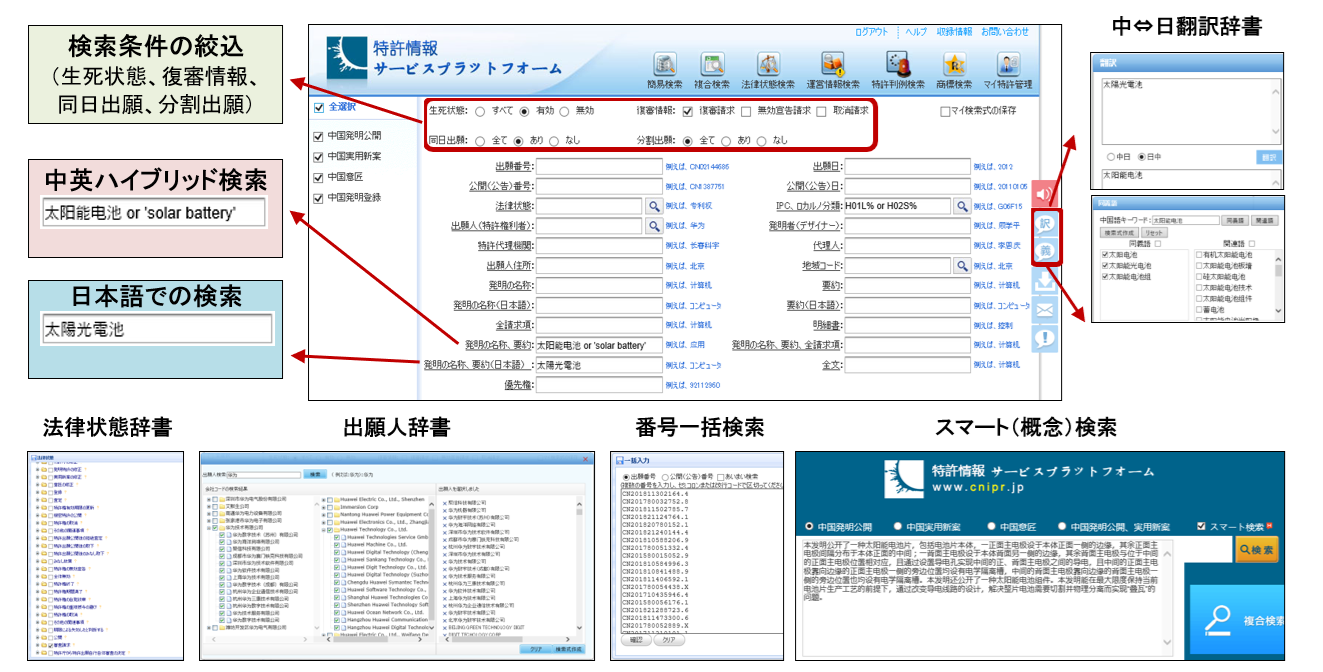Toggle スマート検索 checkbox in smart search
The image size is (1323, 672).
tap(1201, 526)
